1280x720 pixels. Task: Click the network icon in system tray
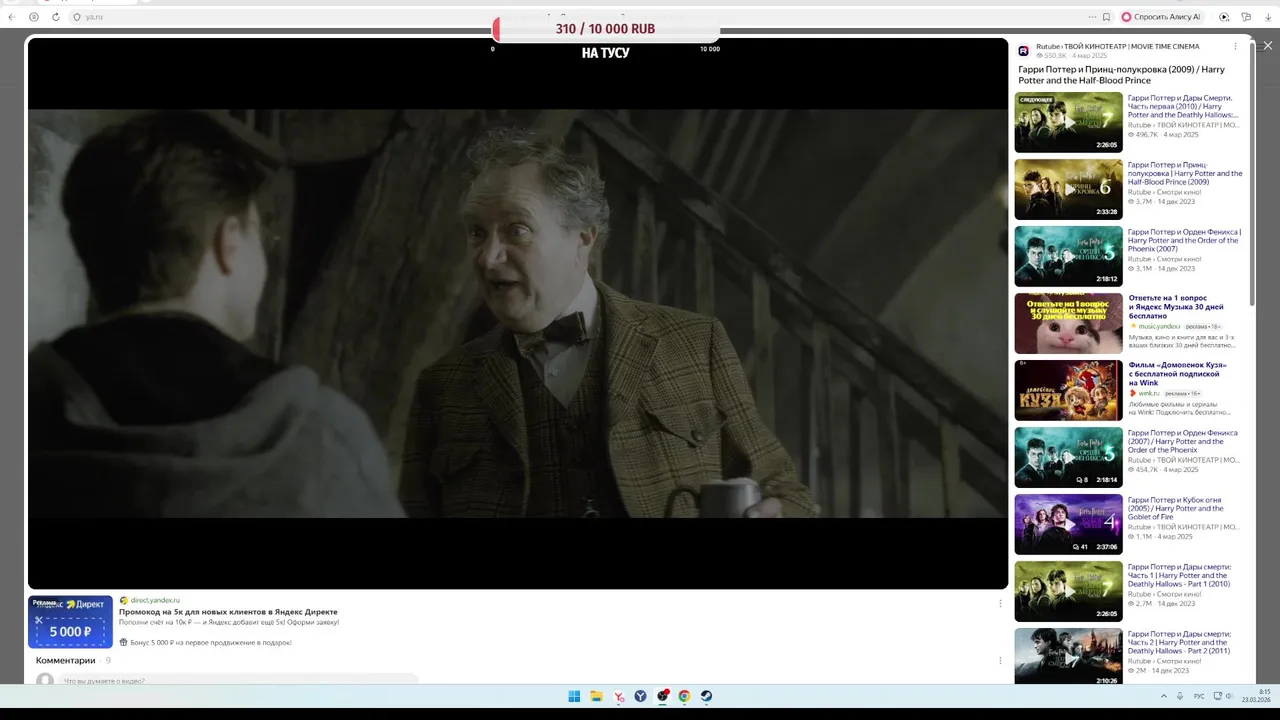(1216, 696)
